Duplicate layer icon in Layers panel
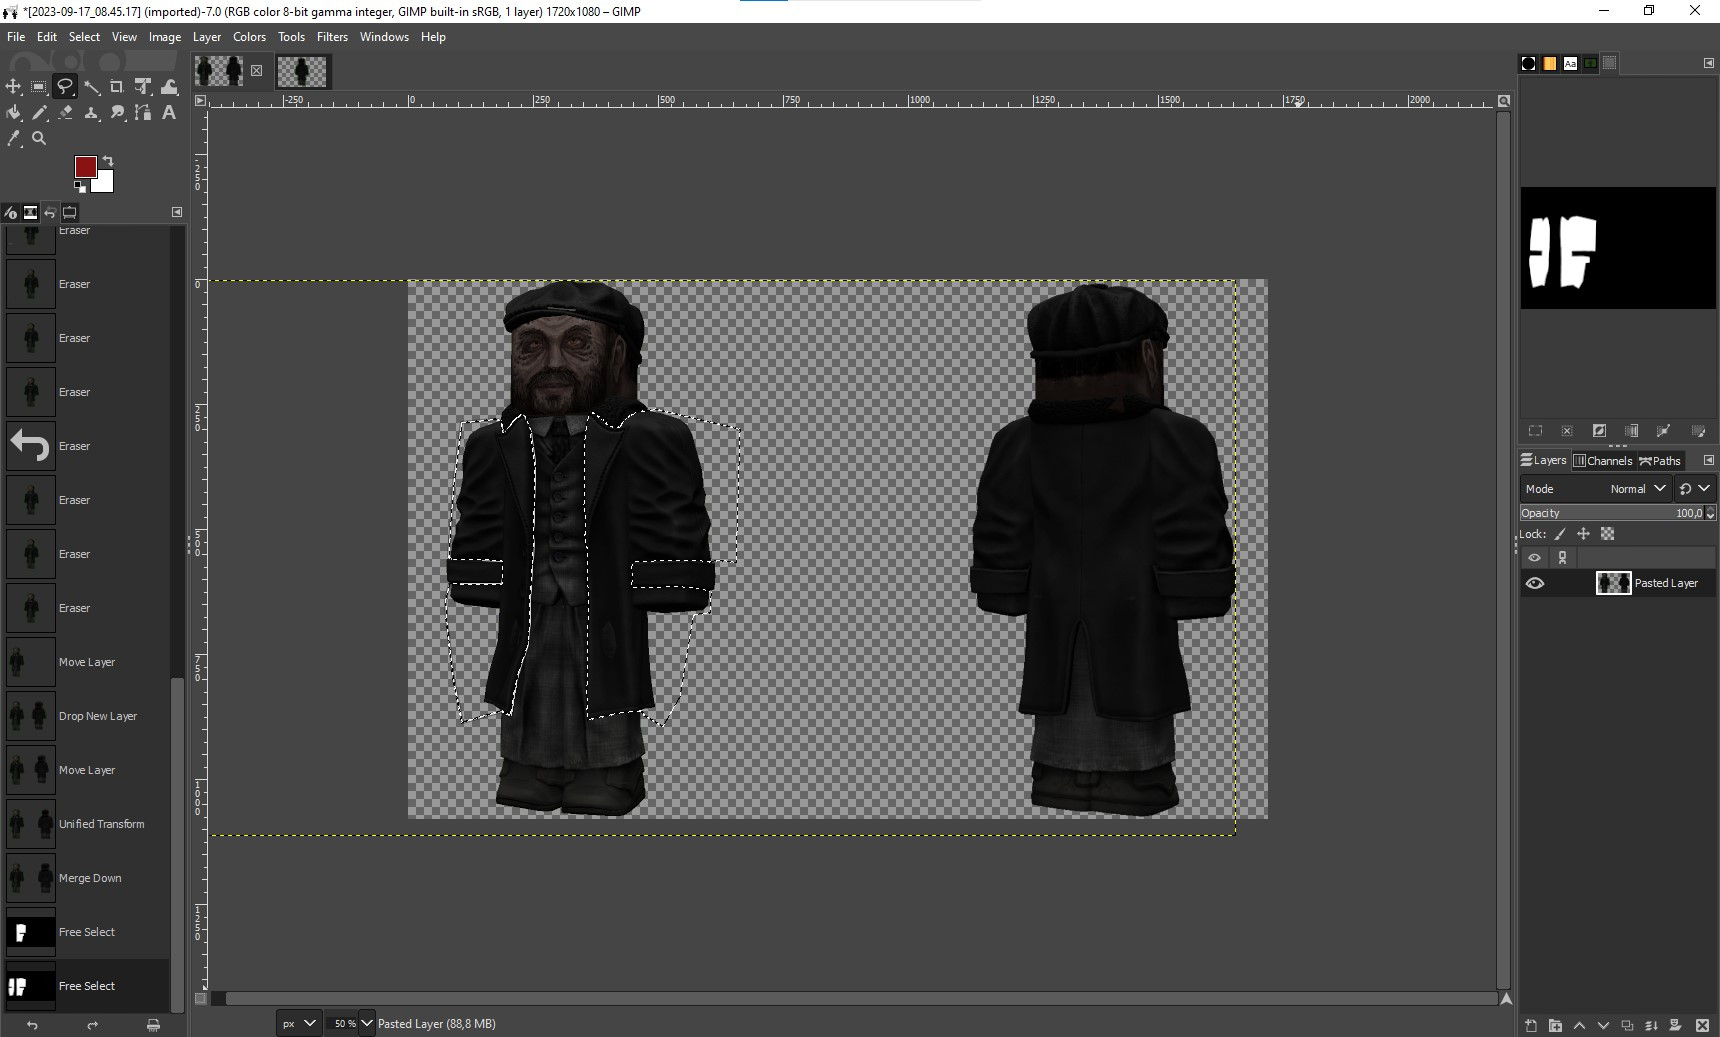 [1627, 1025]
